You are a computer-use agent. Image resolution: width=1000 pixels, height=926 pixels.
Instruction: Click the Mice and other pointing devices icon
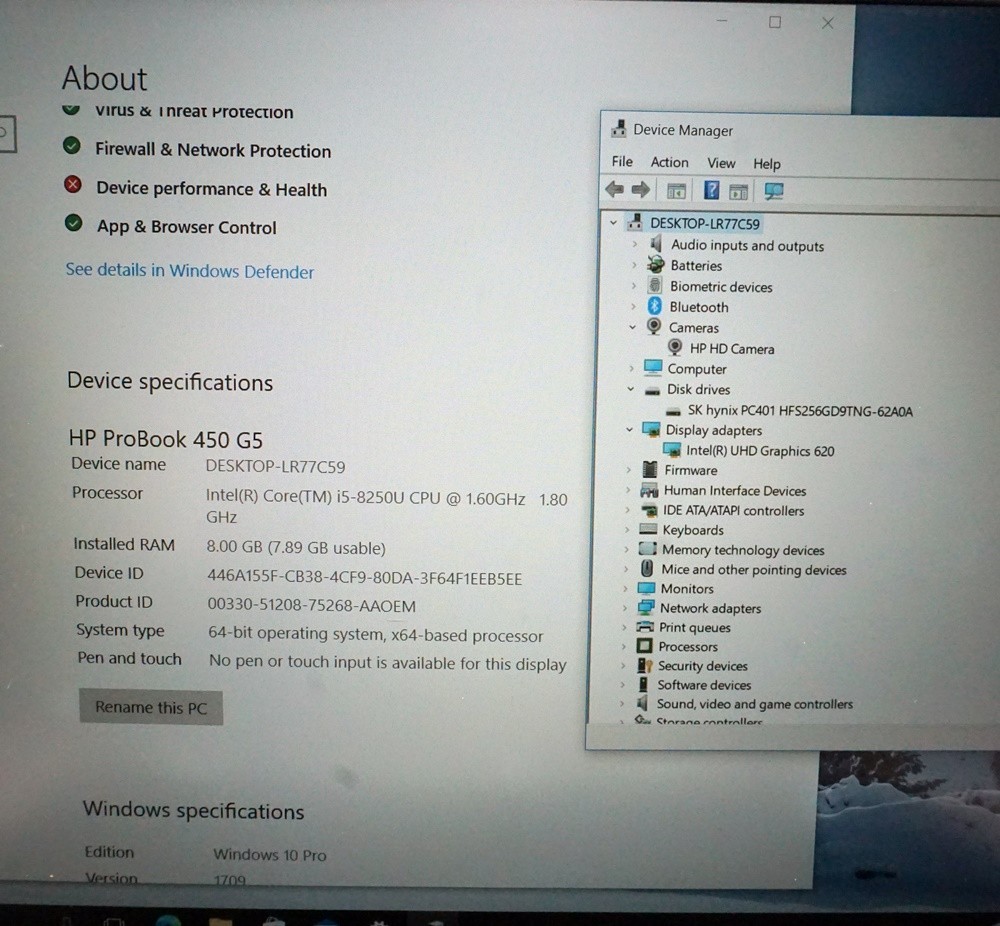pyautogui.click(x=647, y=568)
